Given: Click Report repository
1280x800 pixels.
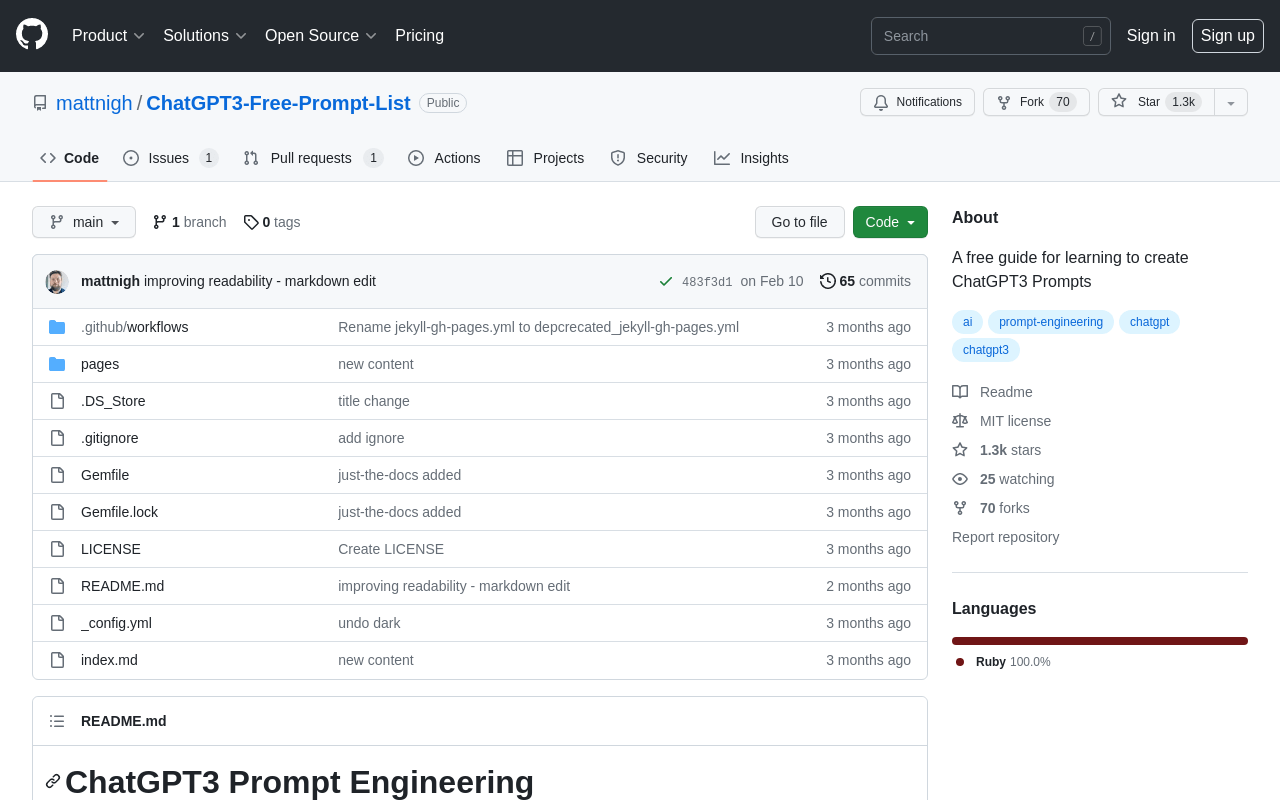Looking at the screenshot, I should coord(1005,537).
